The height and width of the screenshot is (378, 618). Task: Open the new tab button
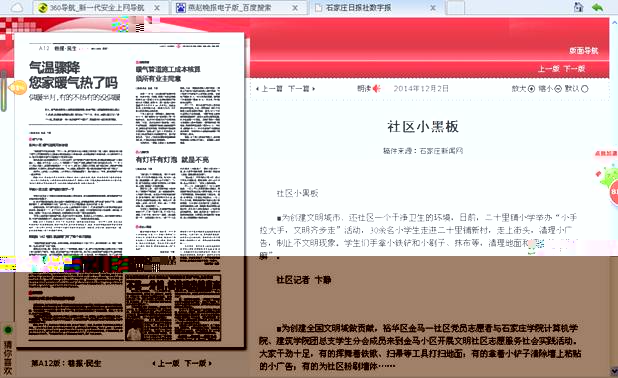pos(456,7)
